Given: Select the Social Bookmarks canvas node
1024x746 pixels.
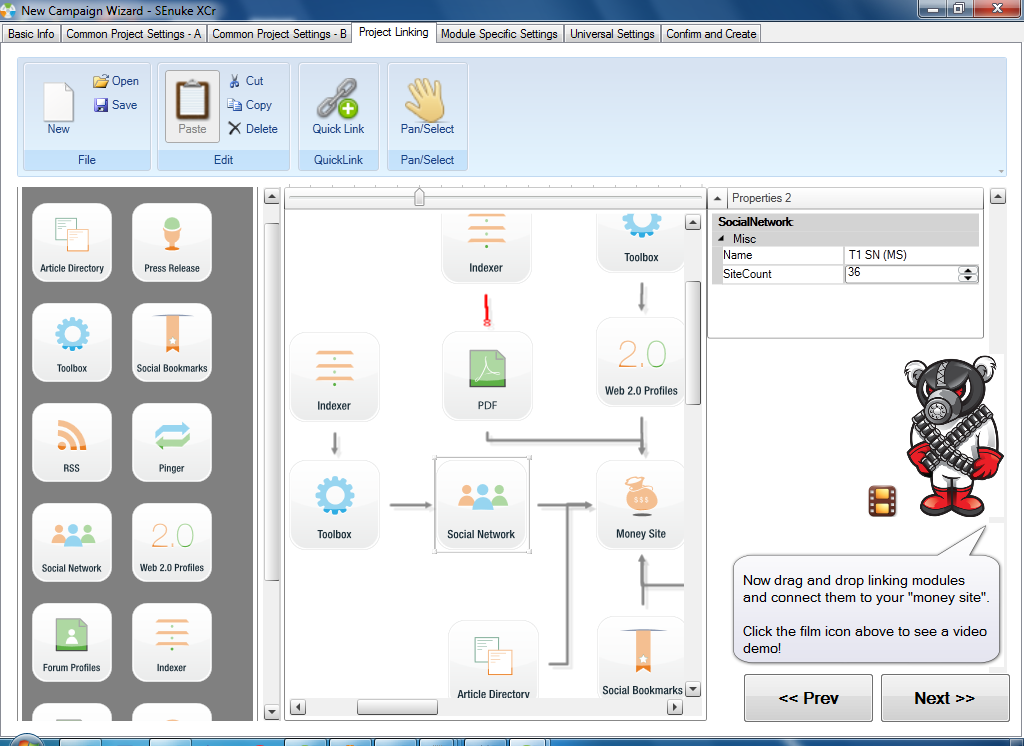Looking at the screenshot, I should [641, 657].
